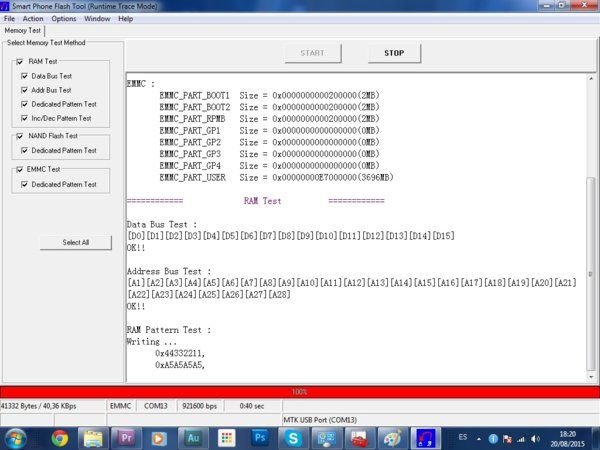Screen dimensions: 600x450
Task: Open network signal tray icon
Action: [521, 439]
